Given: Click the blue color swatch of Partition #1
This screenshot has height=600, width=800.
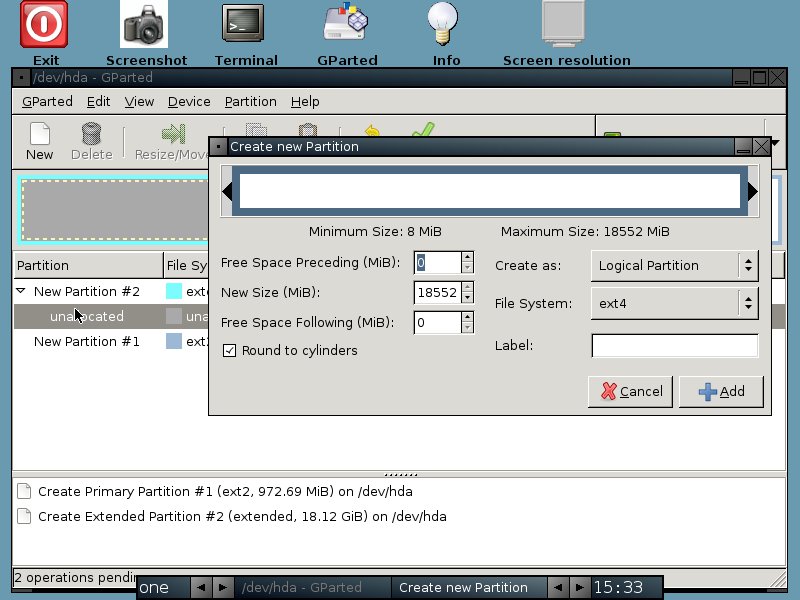Looking at the screenshot, I should point(174,341).
